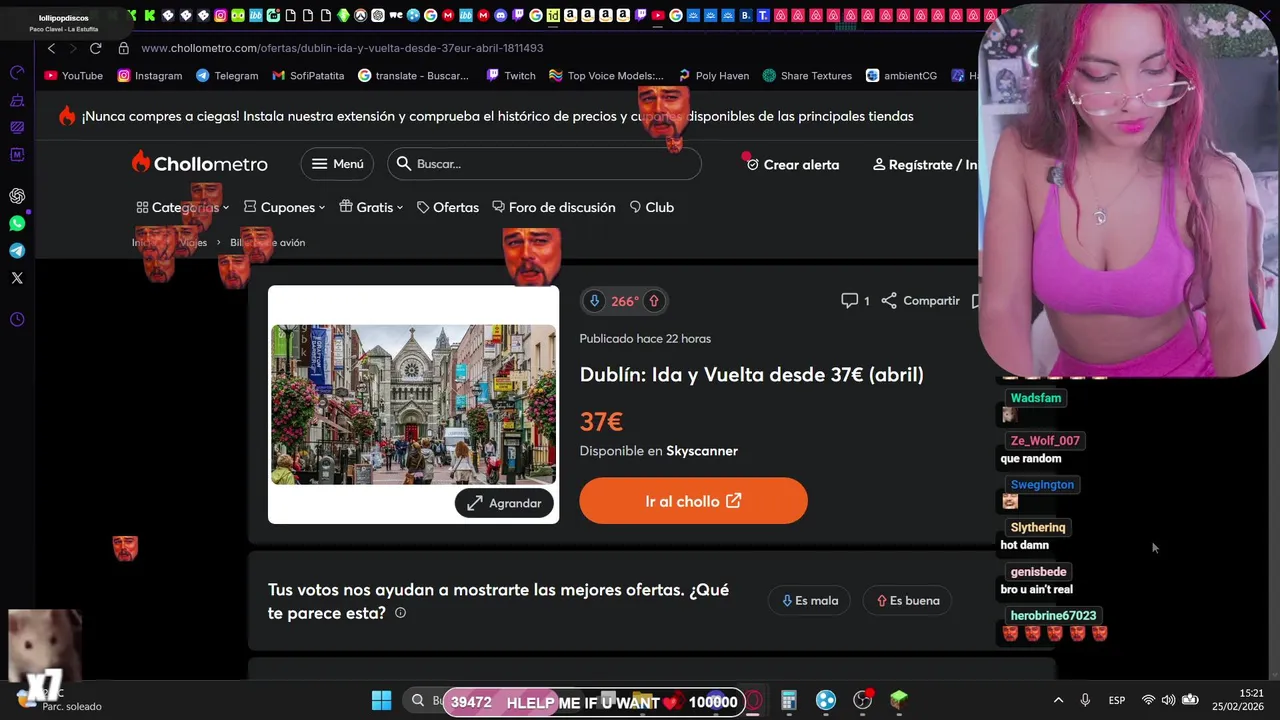Click the microphone icon in system tray
Image resolution: width=1280 pixels, height=720 pixels.
(1085, 700)
